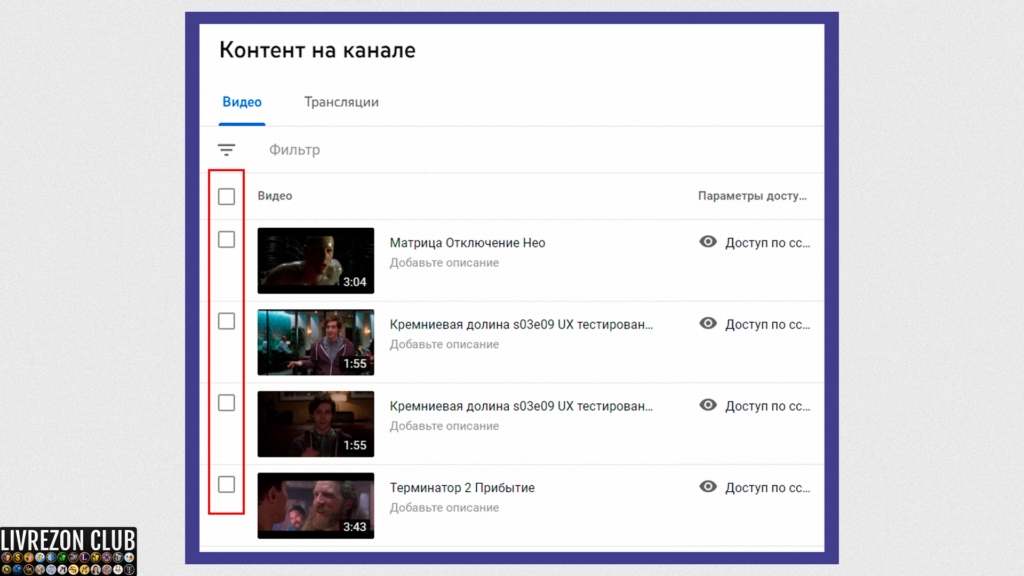Check the box beside the 3:43 Терминатор video
This screenshot has height=576, width=1024.
tap(227, 485)
